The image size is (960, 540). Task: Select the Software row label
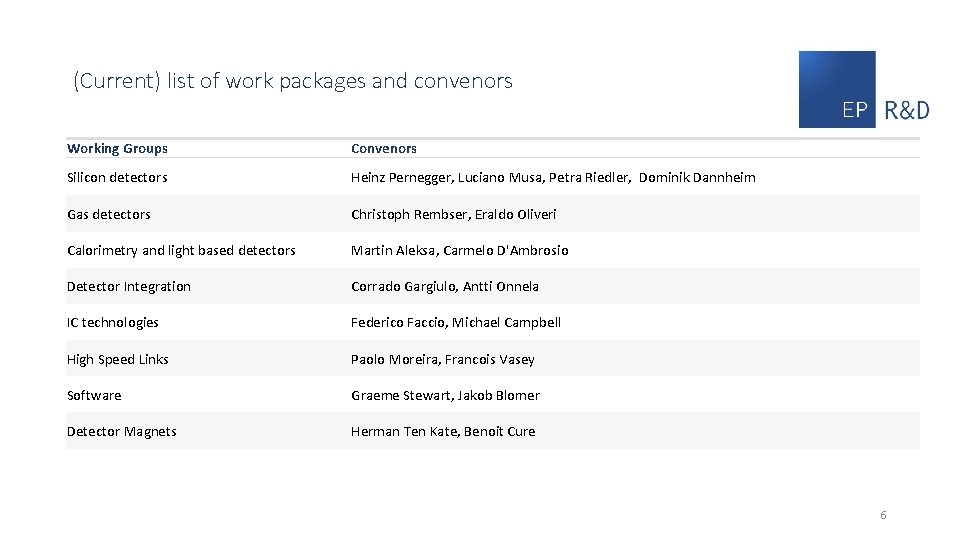[94, 395]
